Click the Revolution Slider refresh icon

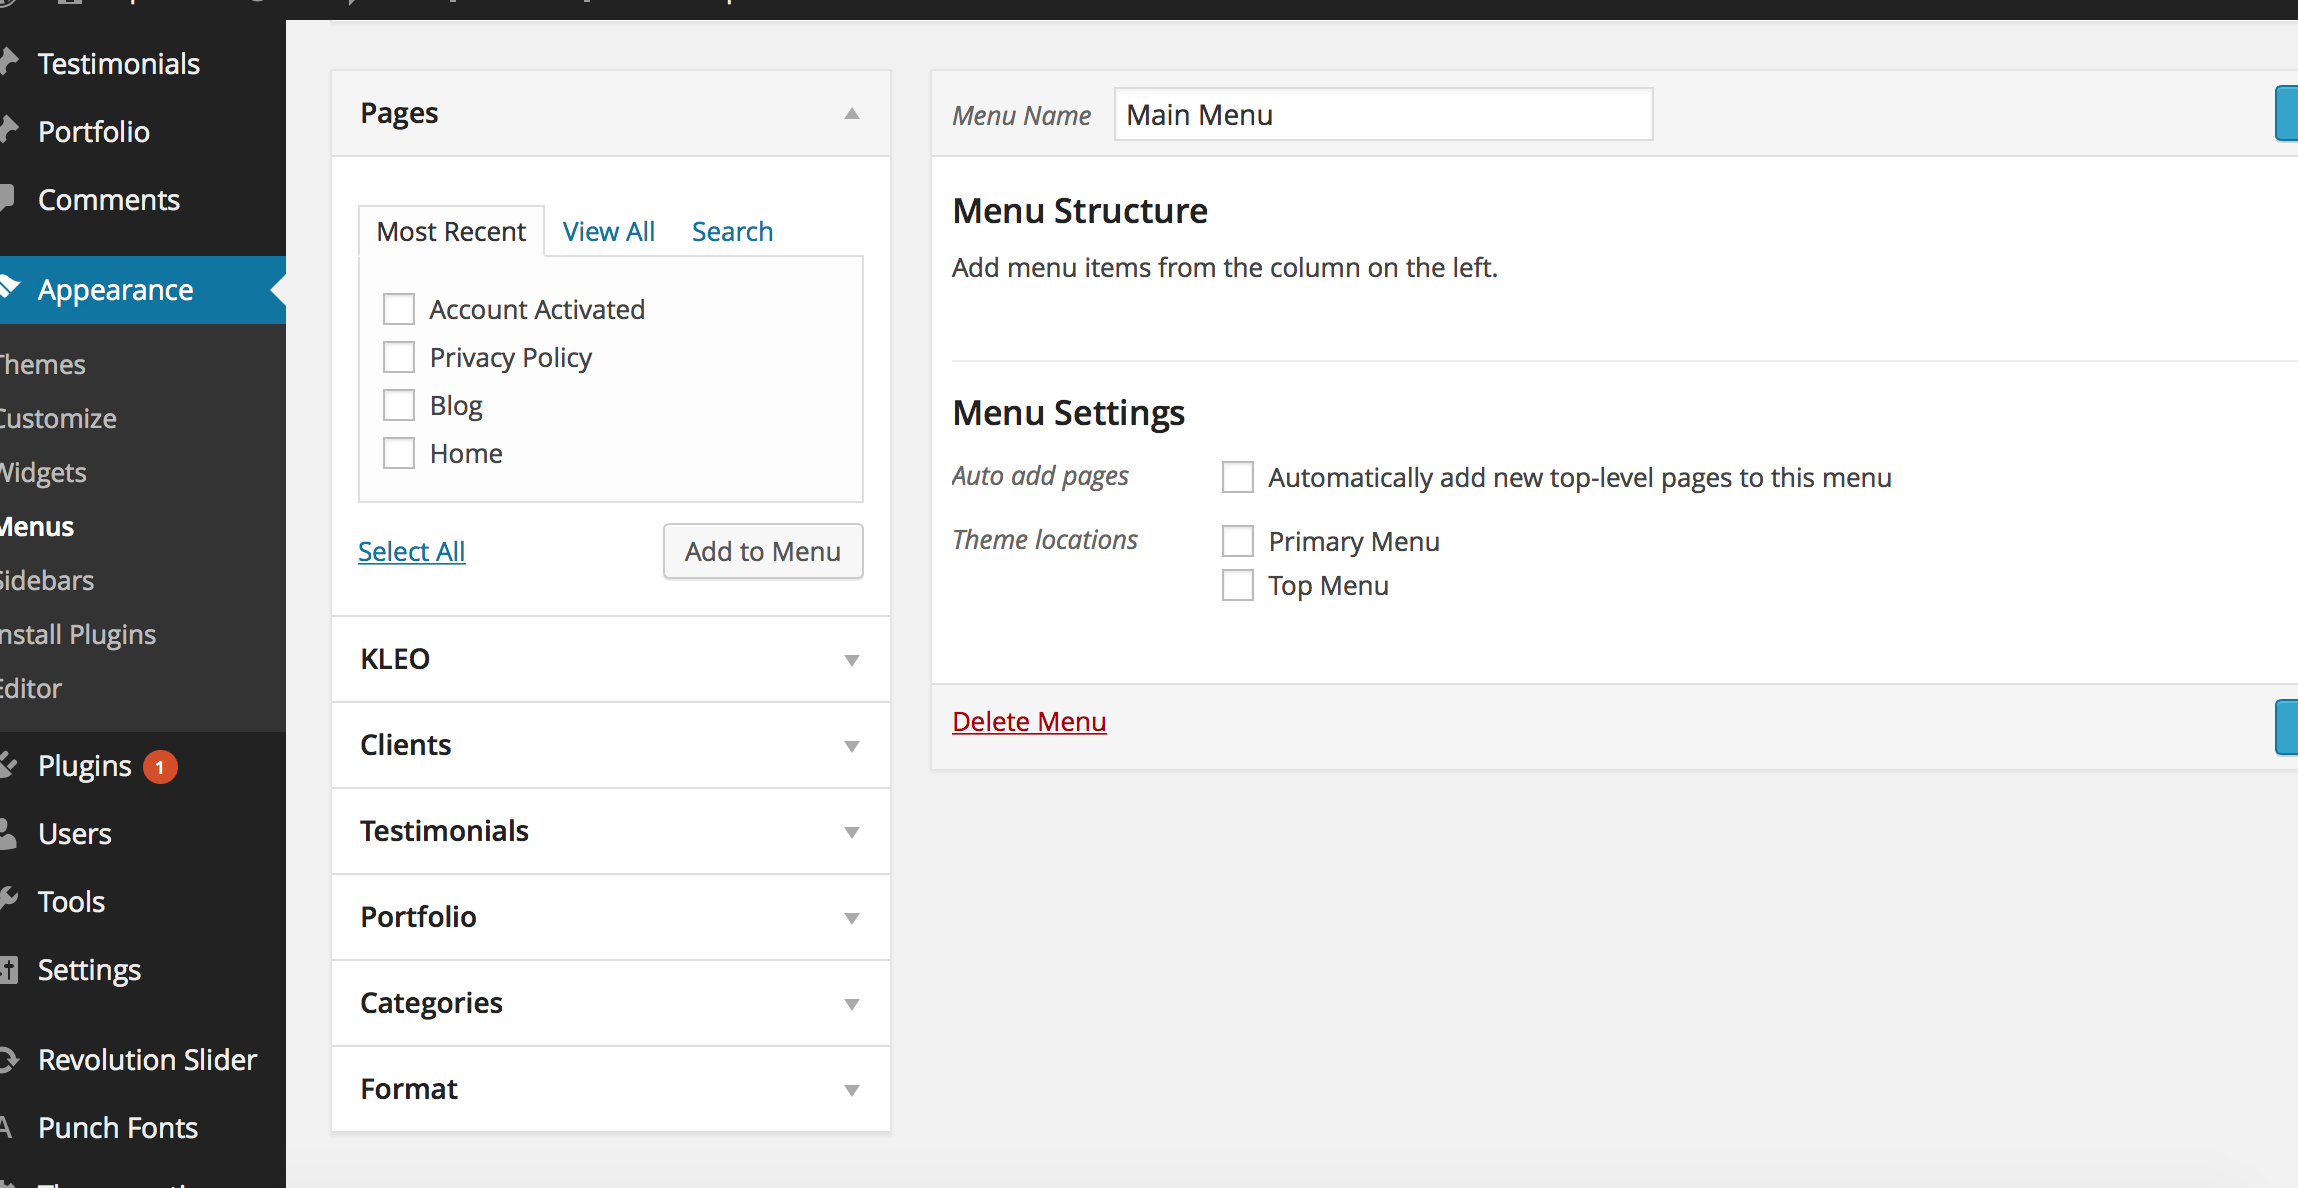(x=8, y=1059)
